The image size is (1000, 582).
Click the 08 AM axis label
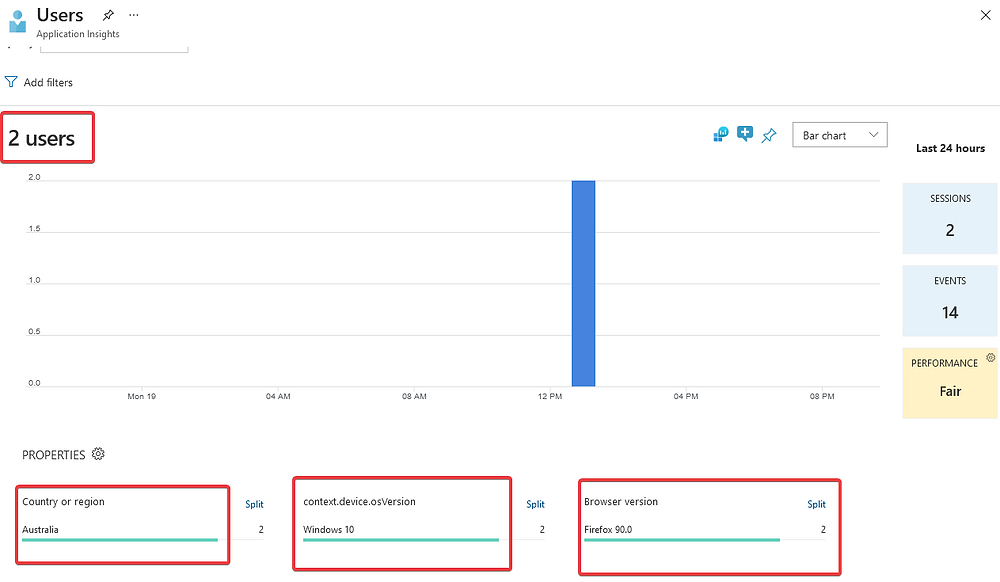click(x=414, y=396)
